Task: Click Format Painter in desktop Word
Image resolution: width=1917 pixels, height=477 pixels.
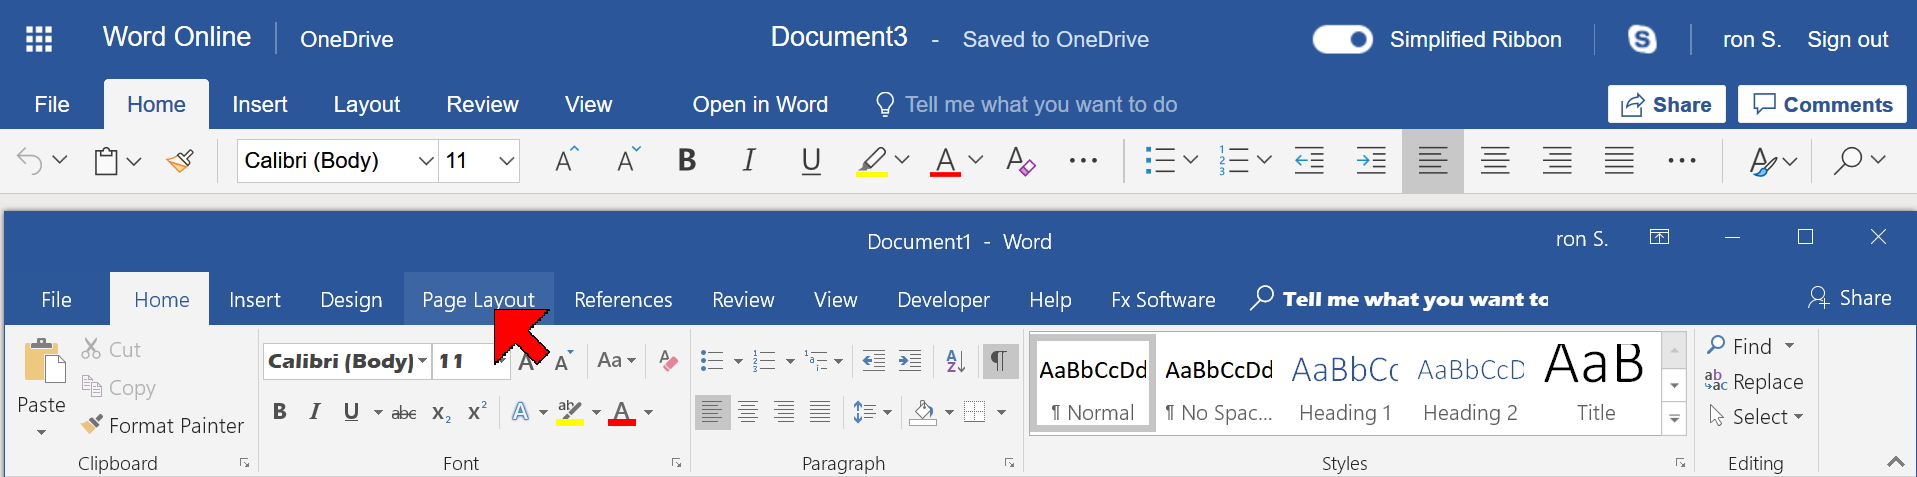Action: pyautogui.click(x=162, y=425)
